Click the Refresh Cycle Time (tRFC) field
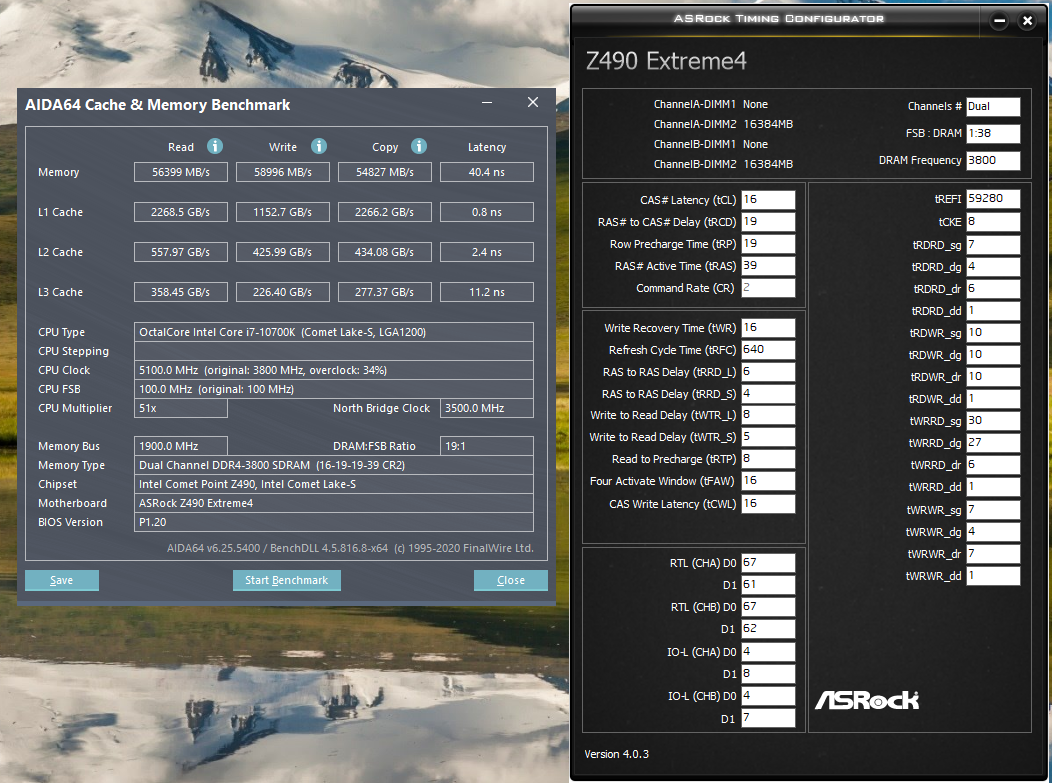Viewport: 1052px width, 783px height. (768, 350)
